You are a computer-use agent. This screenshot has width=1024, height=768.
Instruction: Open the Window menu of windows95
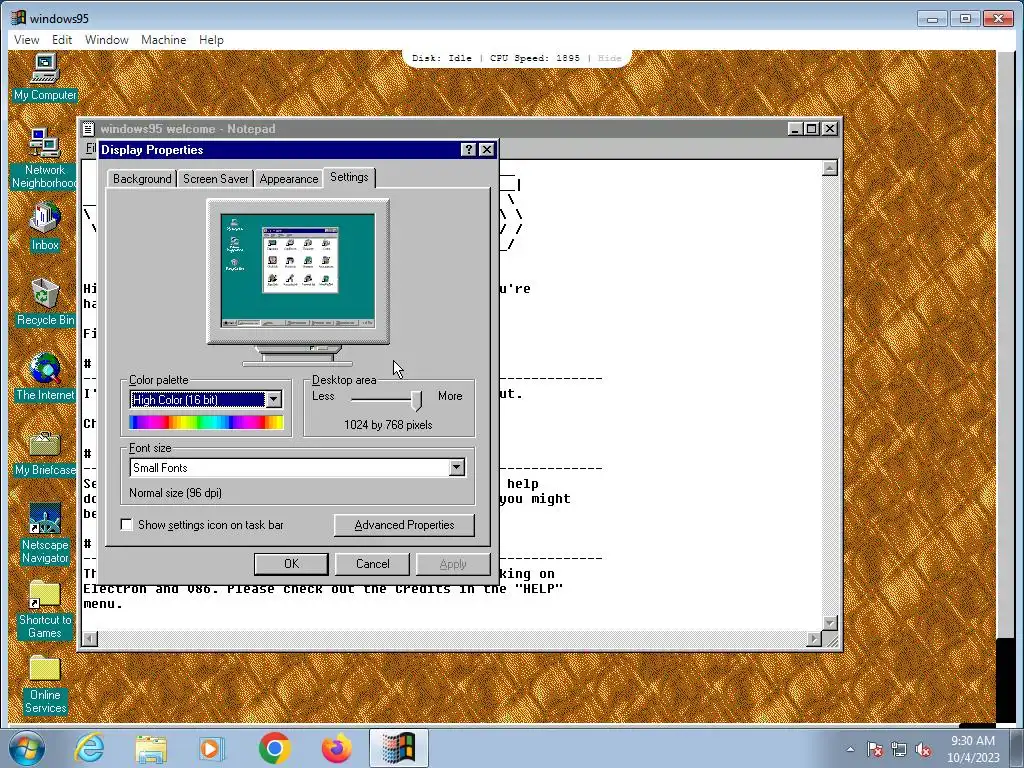tap(106, 40)
